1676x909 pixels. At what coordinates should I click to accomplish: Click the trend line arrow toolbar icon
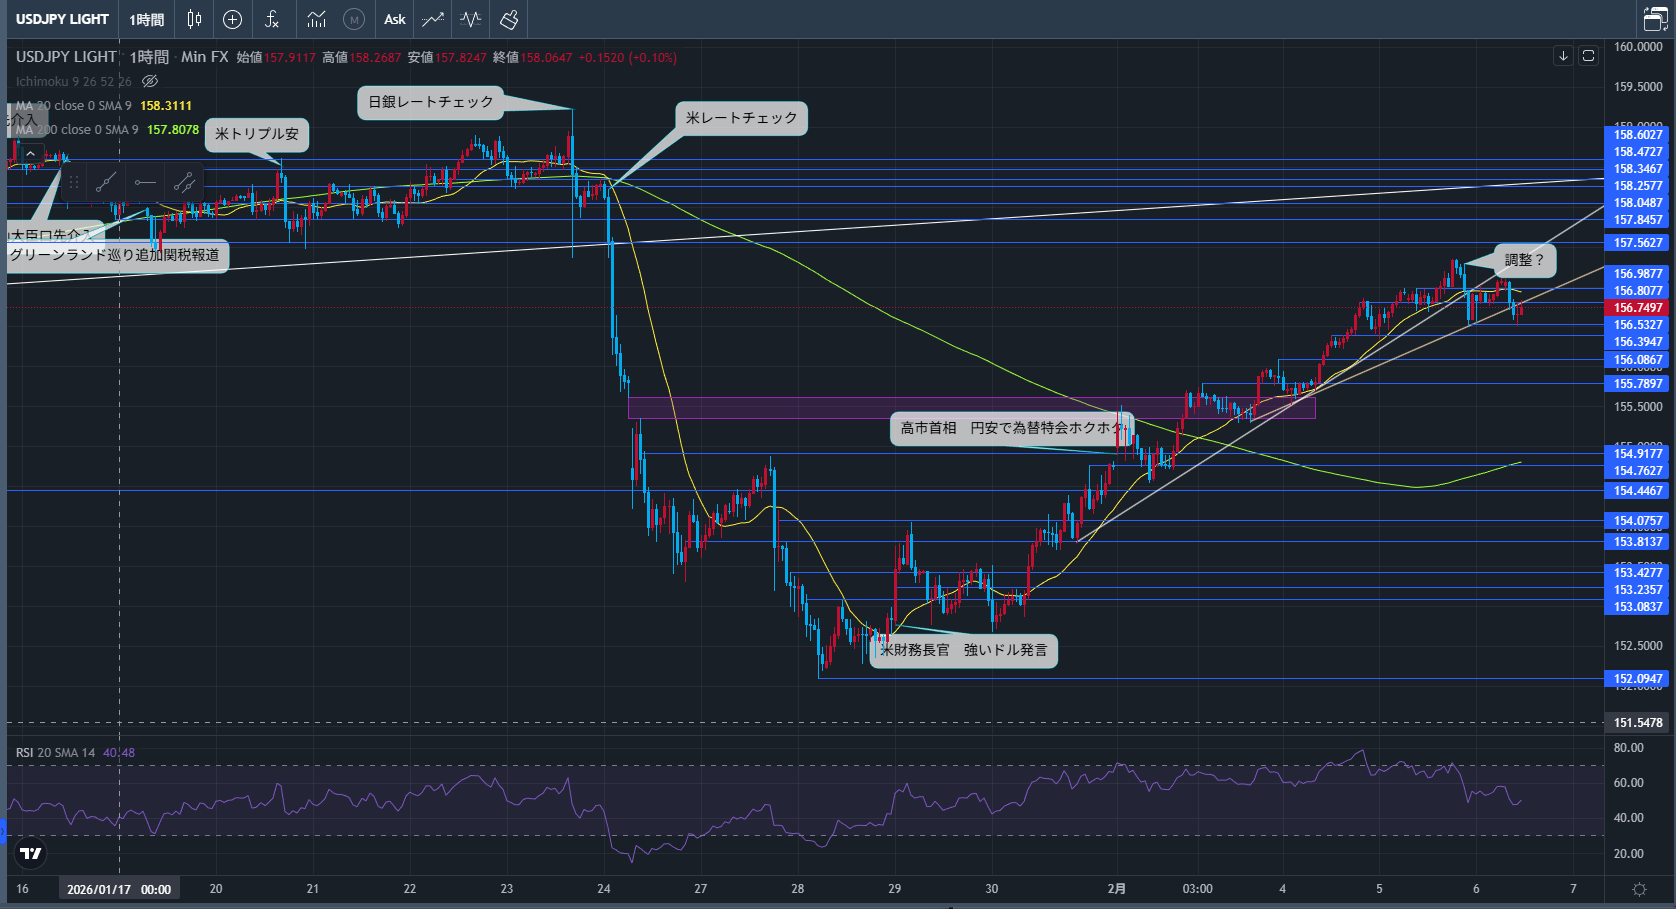tap(432, 19)
